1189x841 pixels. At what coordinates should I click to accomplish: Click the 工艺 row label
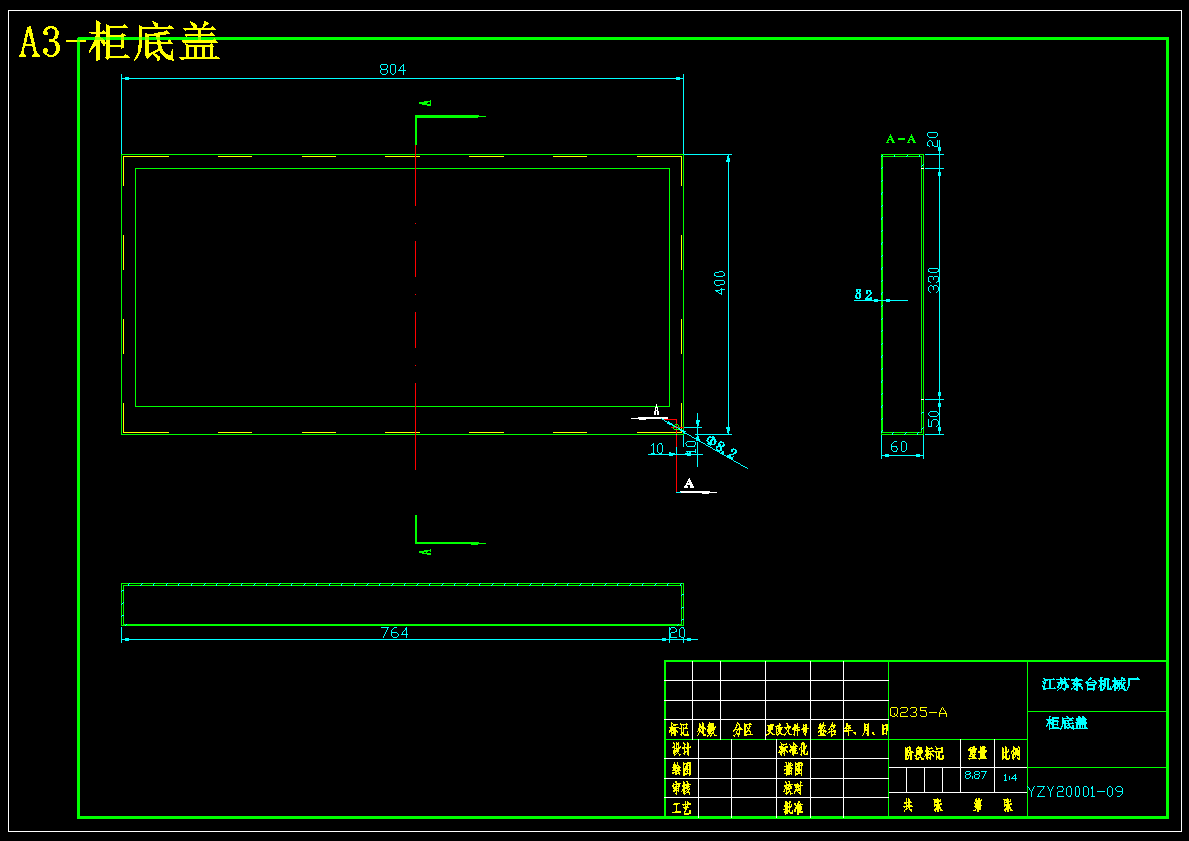pyautogui.click(x=681, y=808)
